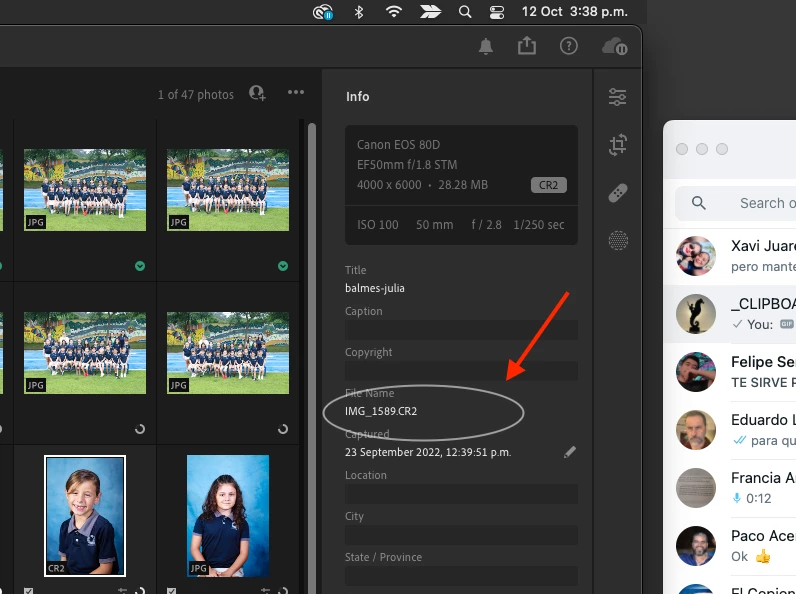Click the file name IMG_1589.CR2
Viewport: 796px width, 594px height.
(381, 411)
